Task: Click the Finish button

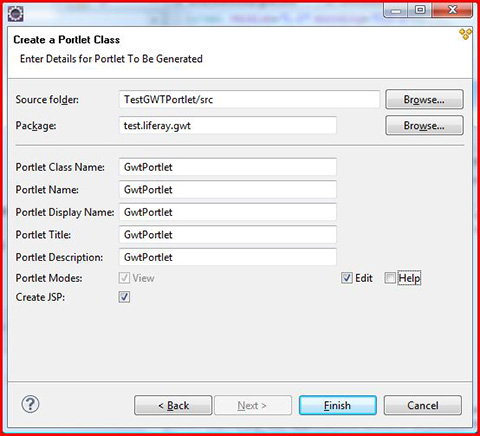Action: pos(338,405)
